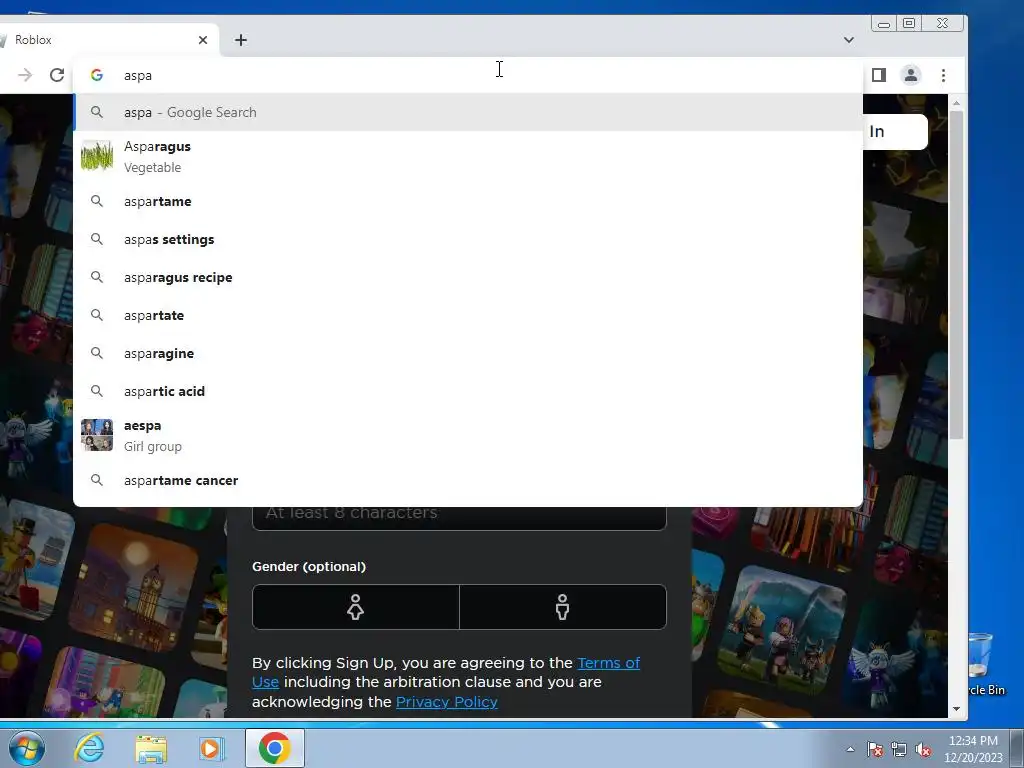Click search icon beside 'asparagus recipe'

pos(97,277)
